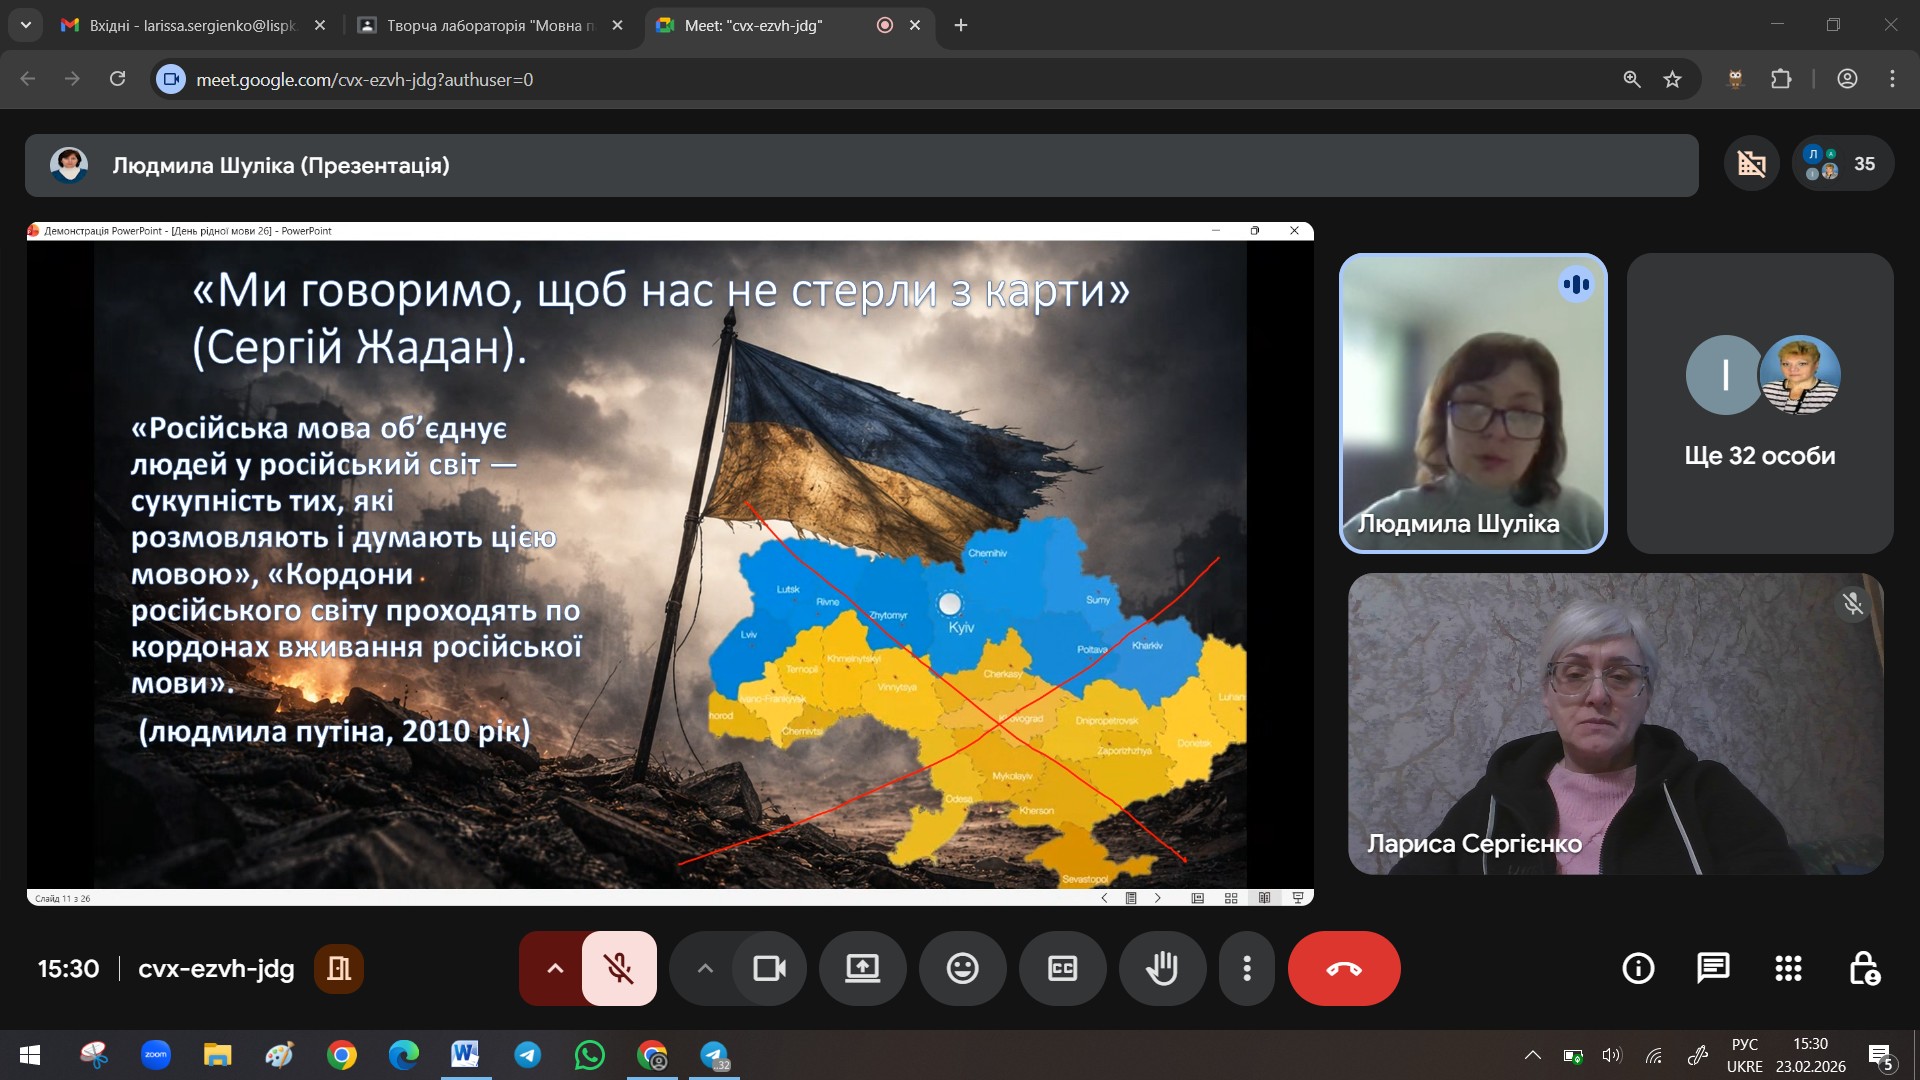Click the present screen icon

click(x=862, y=968)
